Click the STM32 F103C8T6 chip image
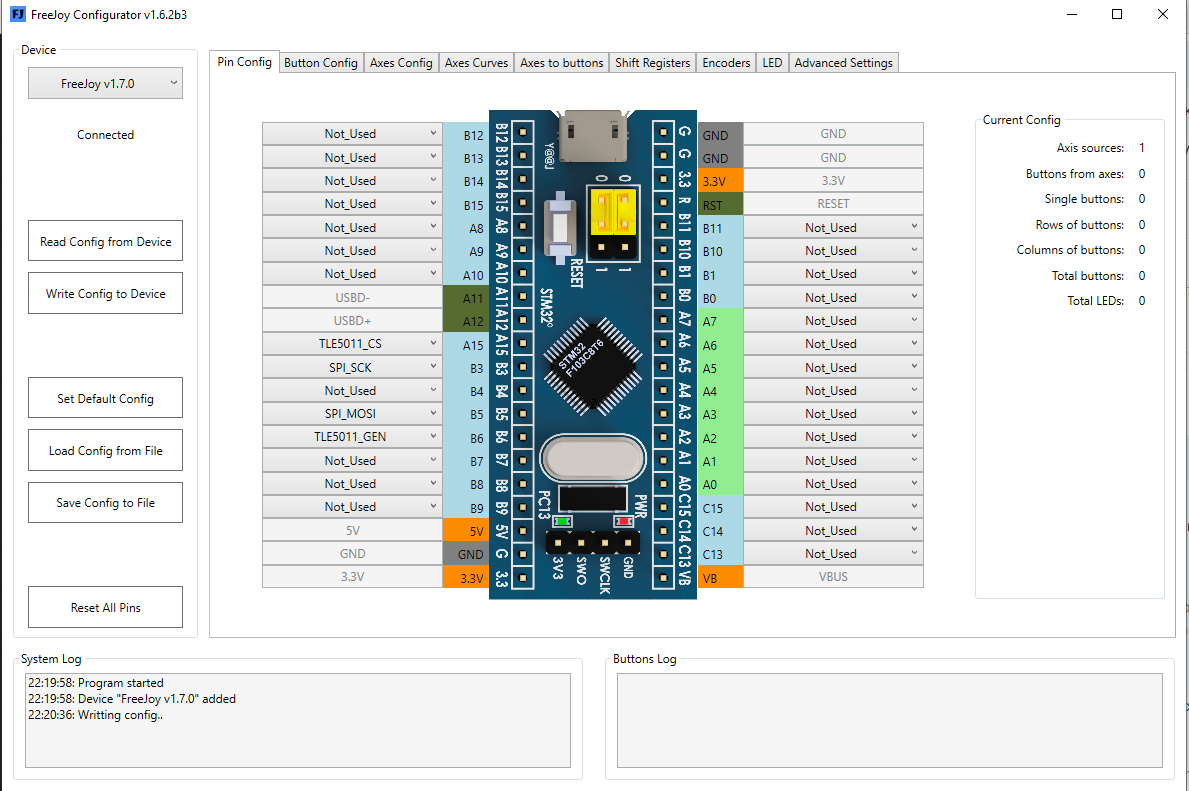 (x=592, y=366)
